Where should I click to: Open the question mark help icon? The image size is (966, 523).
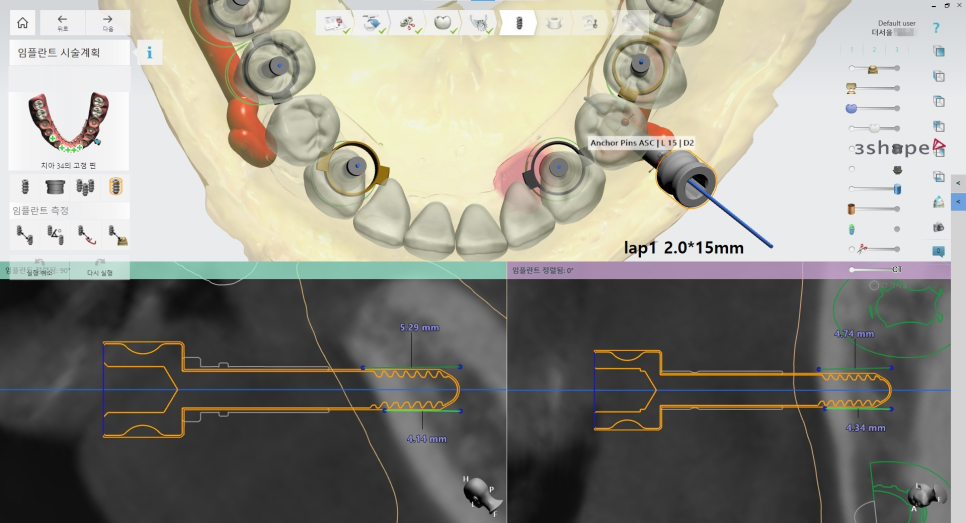point(936,28)
